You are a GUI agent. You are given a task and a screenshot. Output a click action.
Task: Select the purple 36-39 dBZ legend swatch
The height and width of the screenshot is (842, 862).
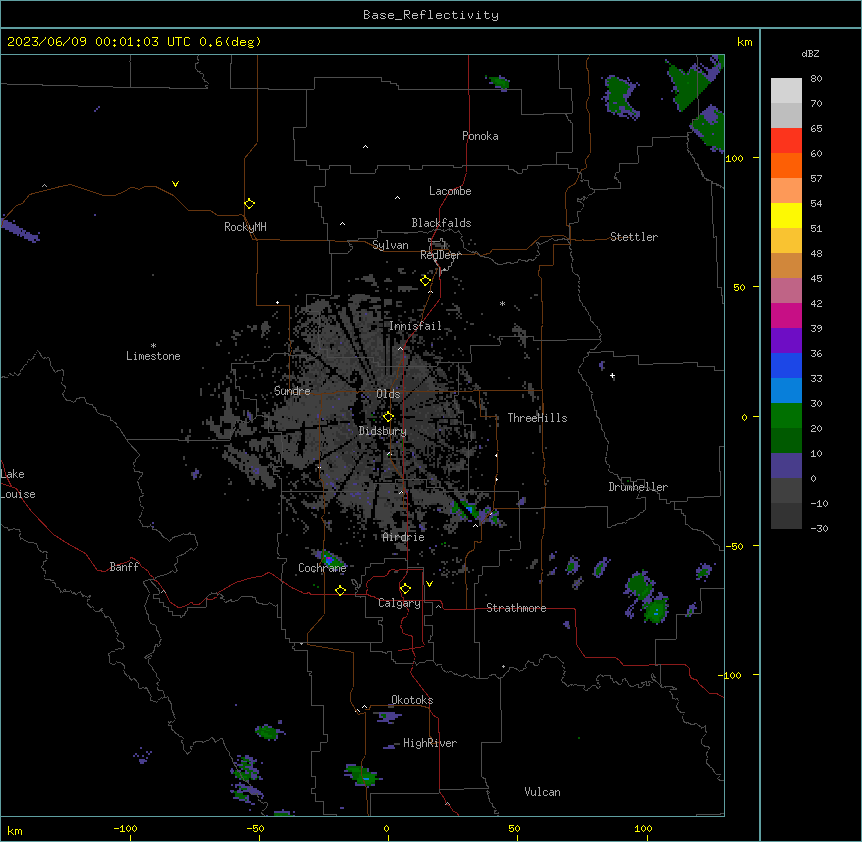tap(786, 341)
